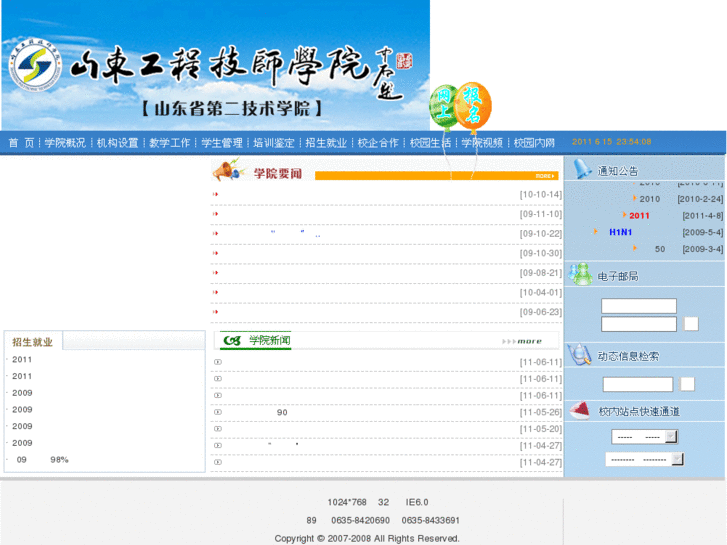Open the 校企合作 menu item
The width and height of the screenshot is (727, 545).
point(378,143)
